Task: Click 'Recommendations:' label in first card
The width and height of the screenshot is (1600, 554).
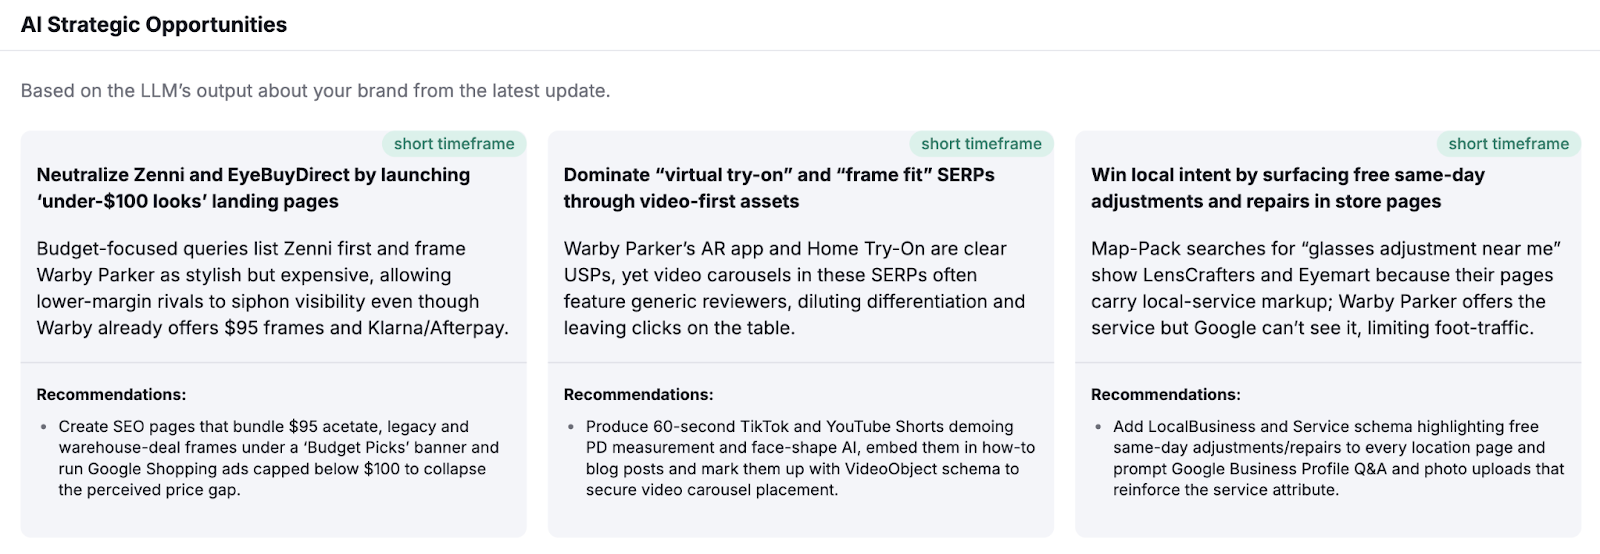Action: coord(111,395)
